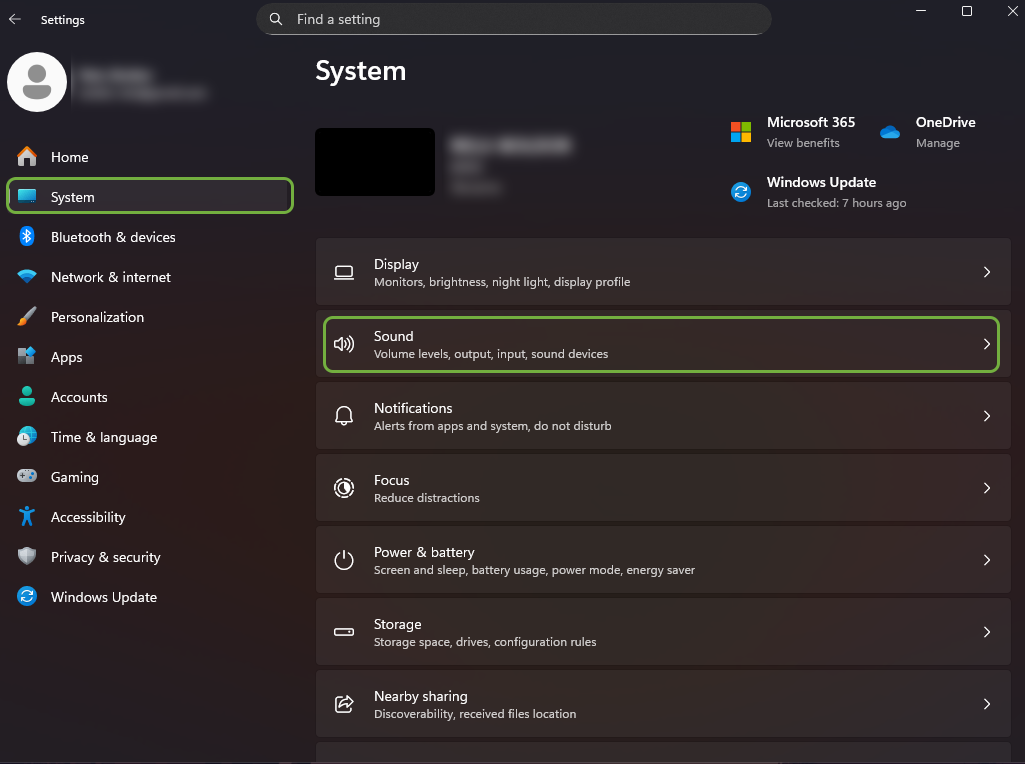Expand the Display settings chevron
The image size is (1025, 764).
coord(986,272)
